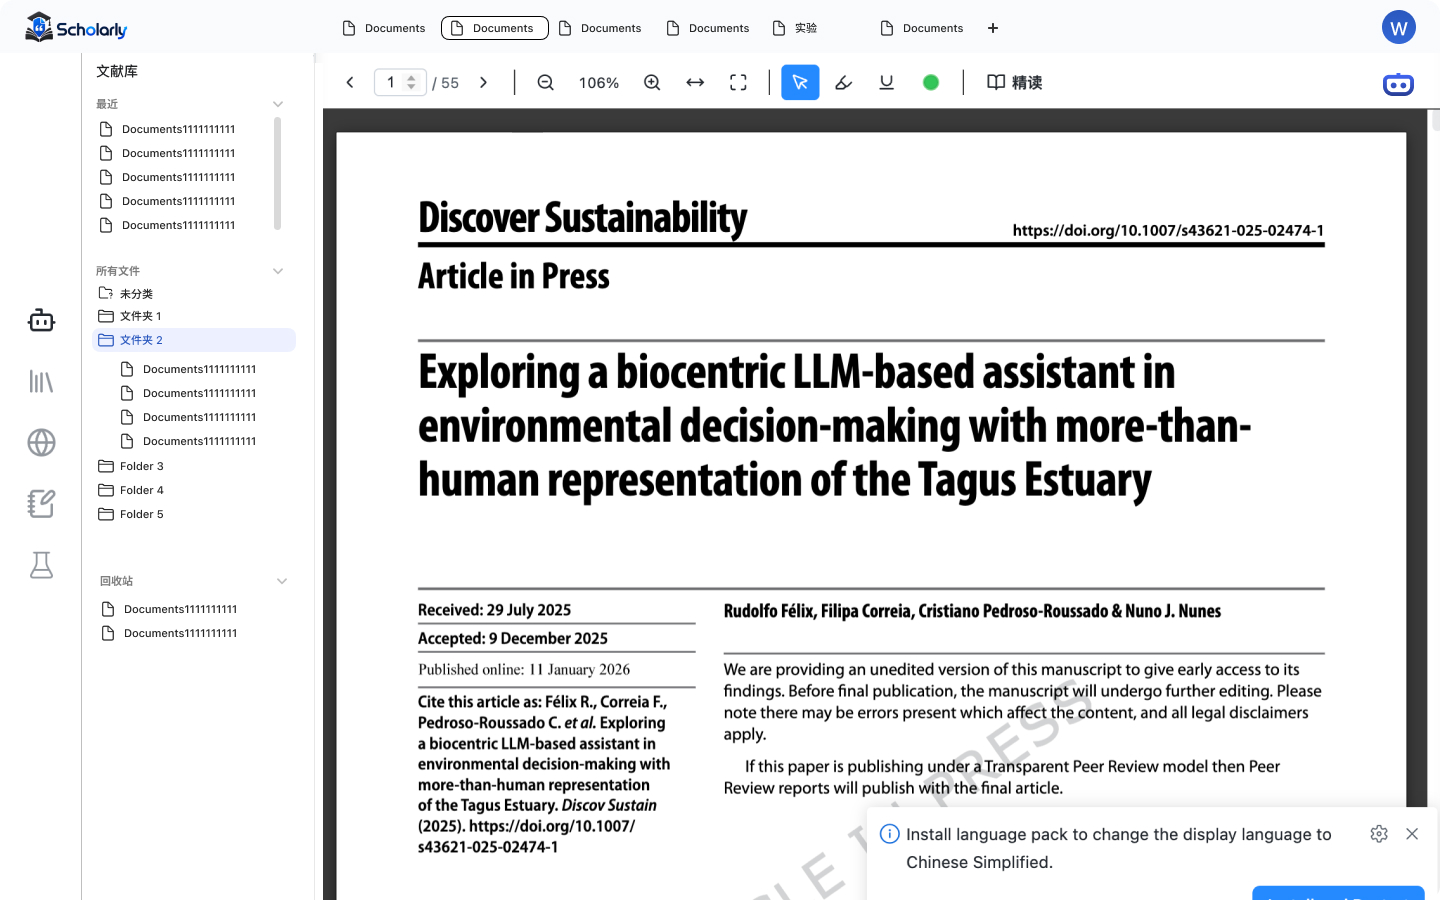1440x900 pixels.
Task: Enter fullscreen view of the PDF
Action: point(738,83)
